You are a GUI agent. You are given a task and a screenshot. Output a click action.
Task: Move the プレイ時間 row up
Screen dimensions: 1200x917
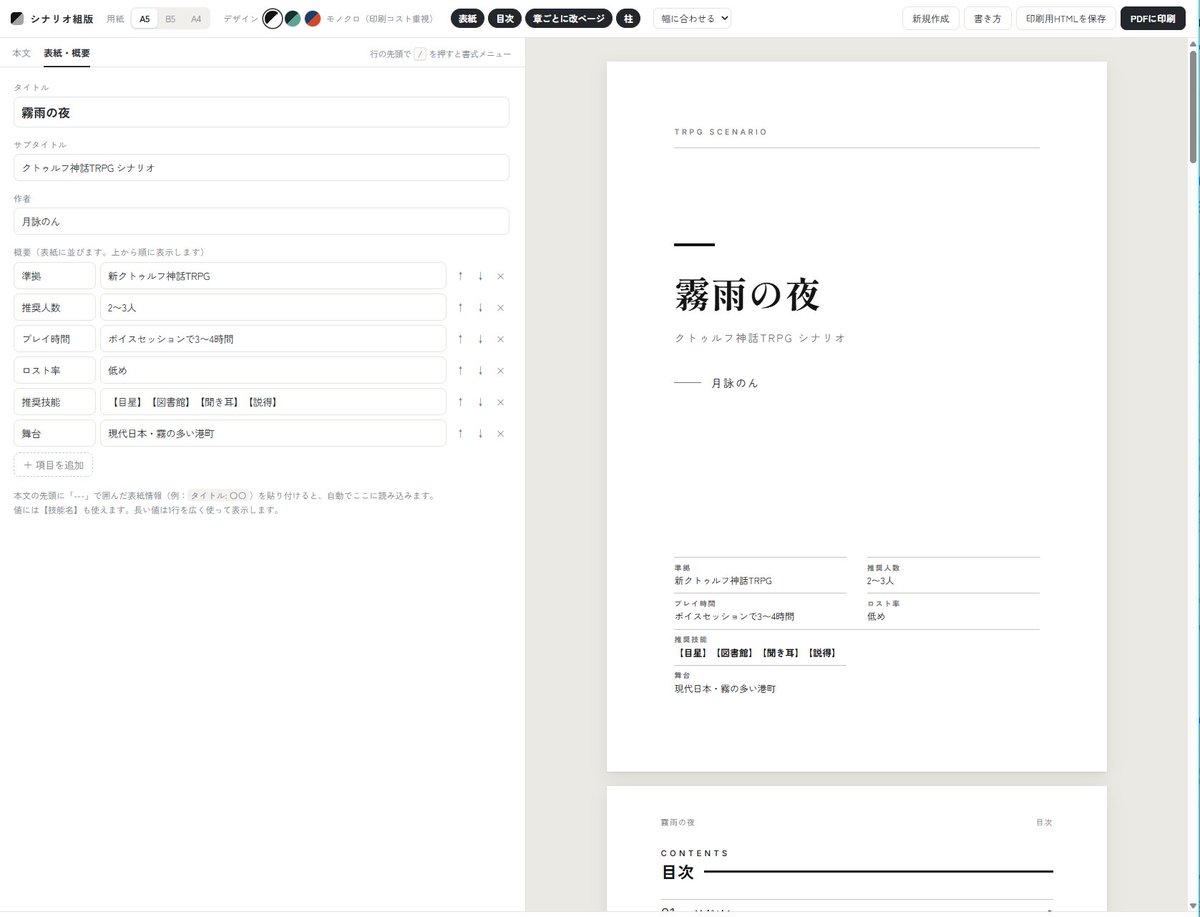(x=460, y=339)
